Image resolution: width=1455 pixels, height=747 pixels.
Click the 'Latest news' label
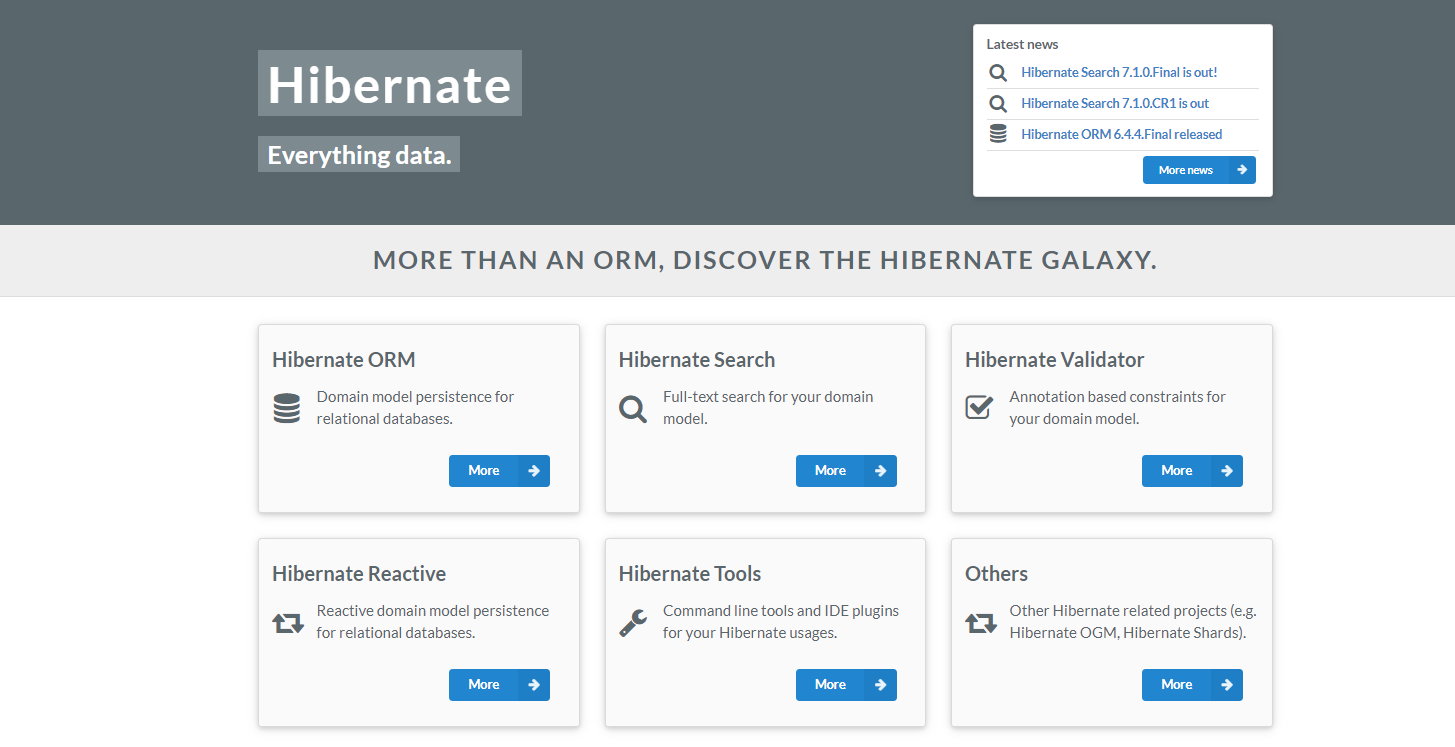pos(1022,45)
